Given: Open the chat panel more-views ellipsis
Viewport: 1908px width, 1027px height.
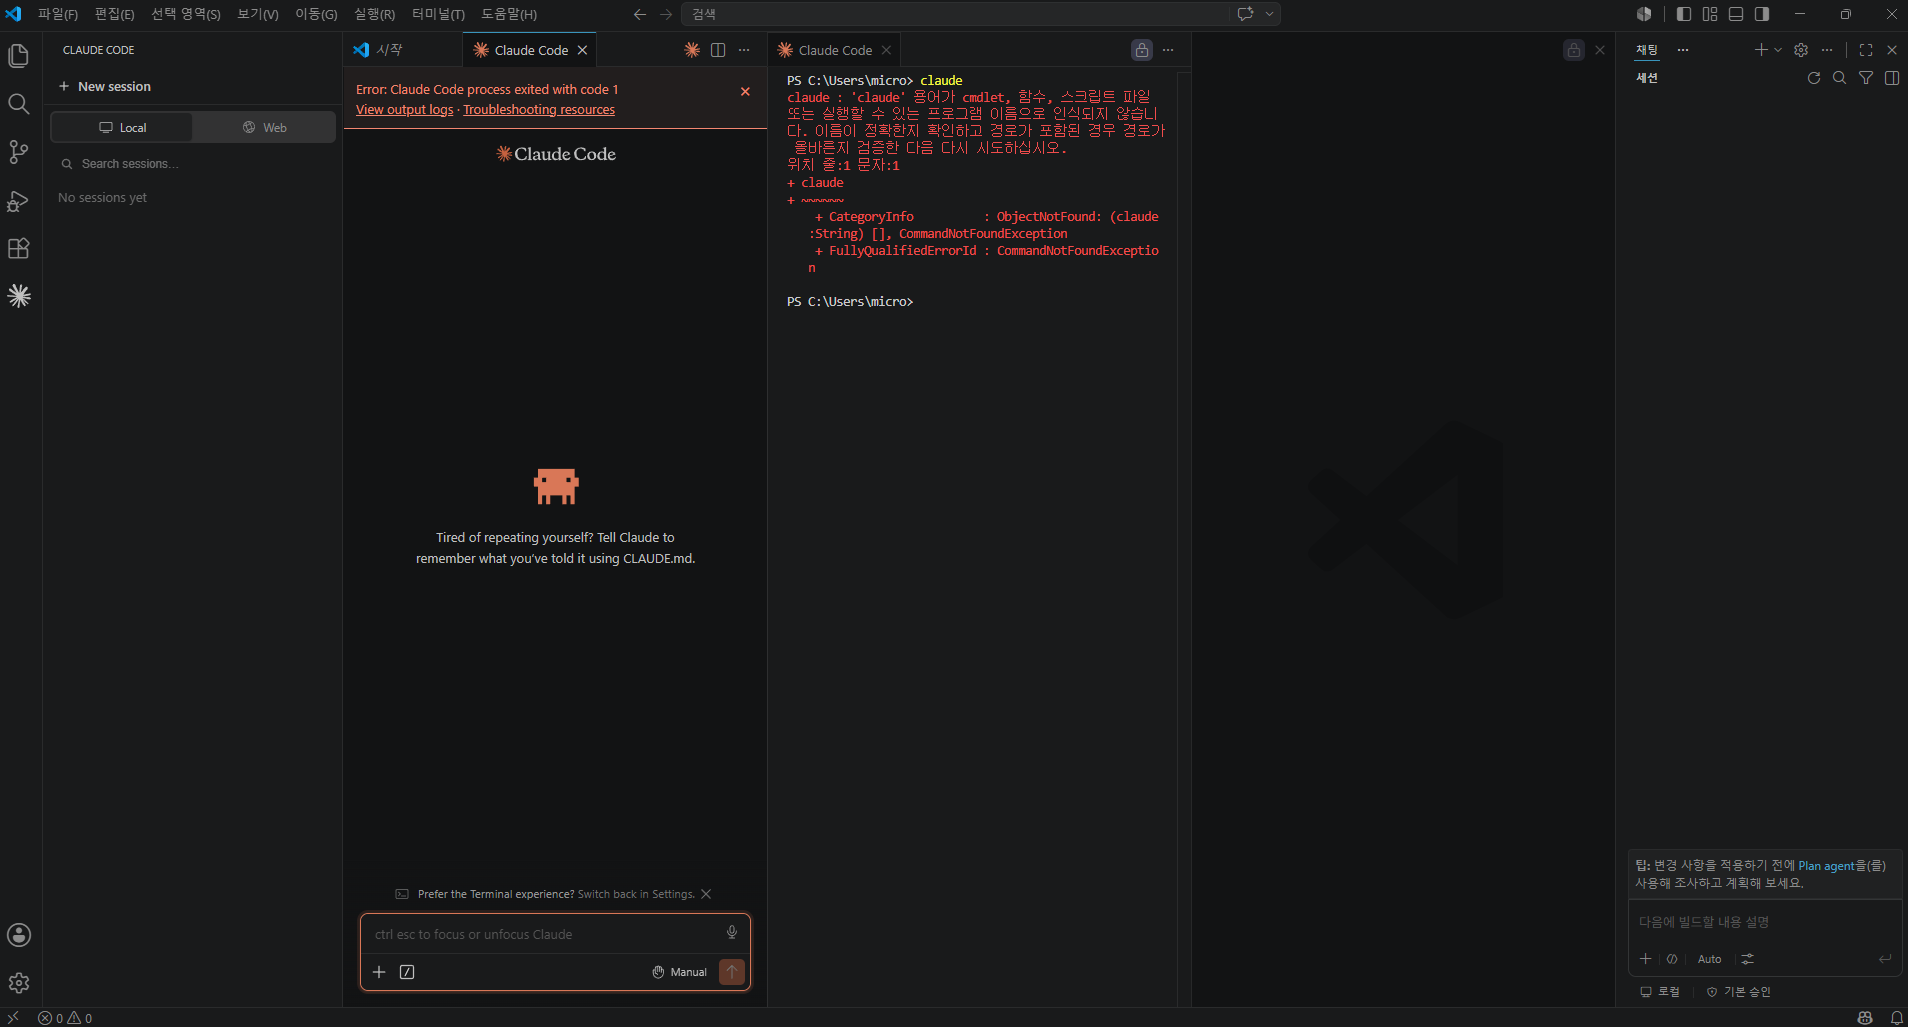Looking at the screenshot, I should [1683, 50].
